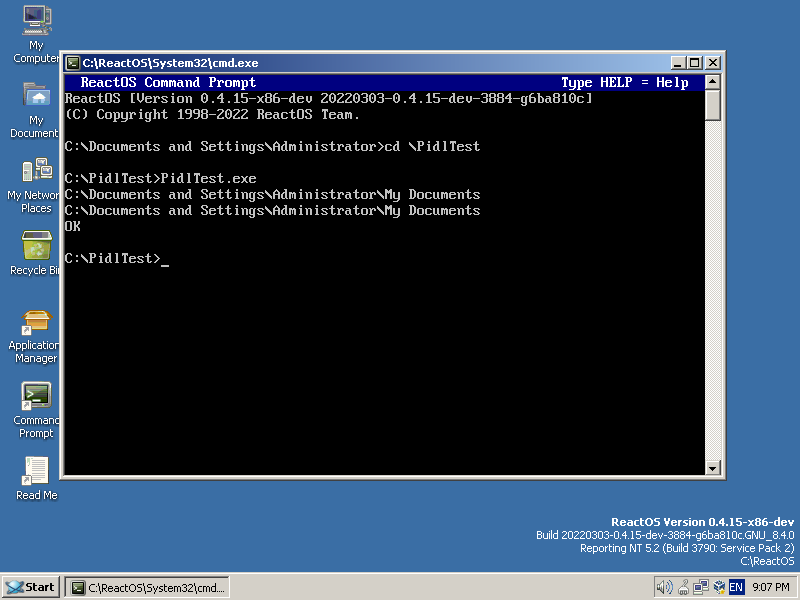
Task: Open the My Computer desktop icon
Action: [36, 34]
